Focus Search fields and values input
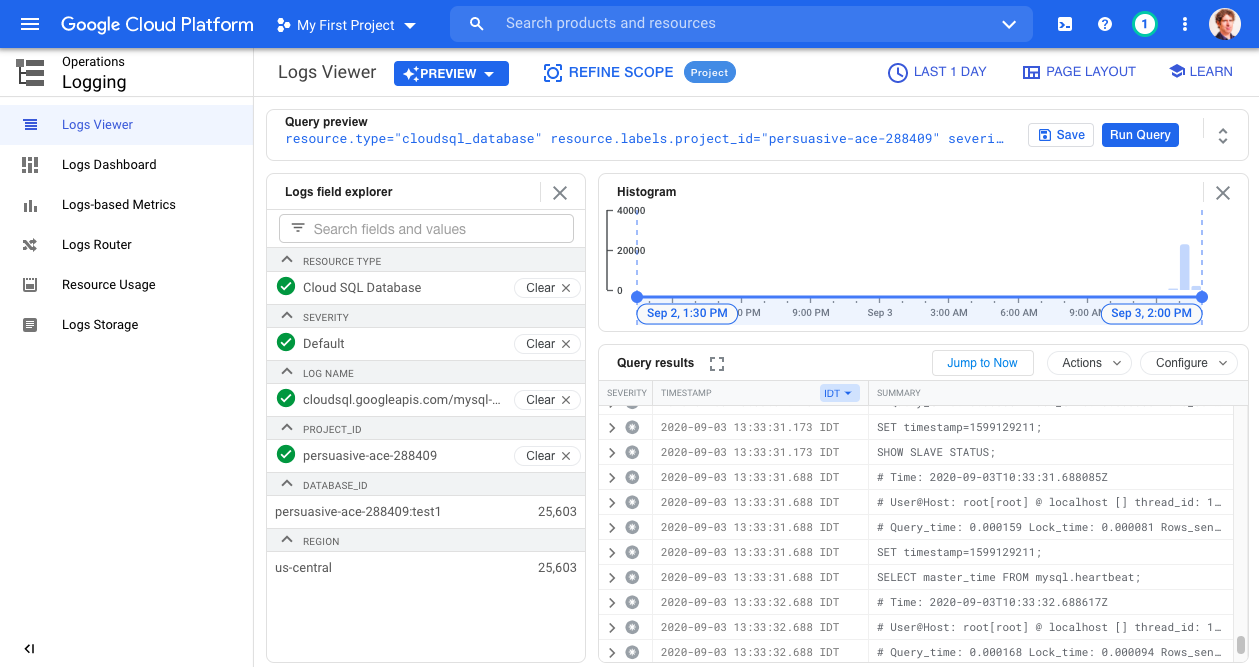The width and height of the screenshot is (1259, 667). click(426, 229)
